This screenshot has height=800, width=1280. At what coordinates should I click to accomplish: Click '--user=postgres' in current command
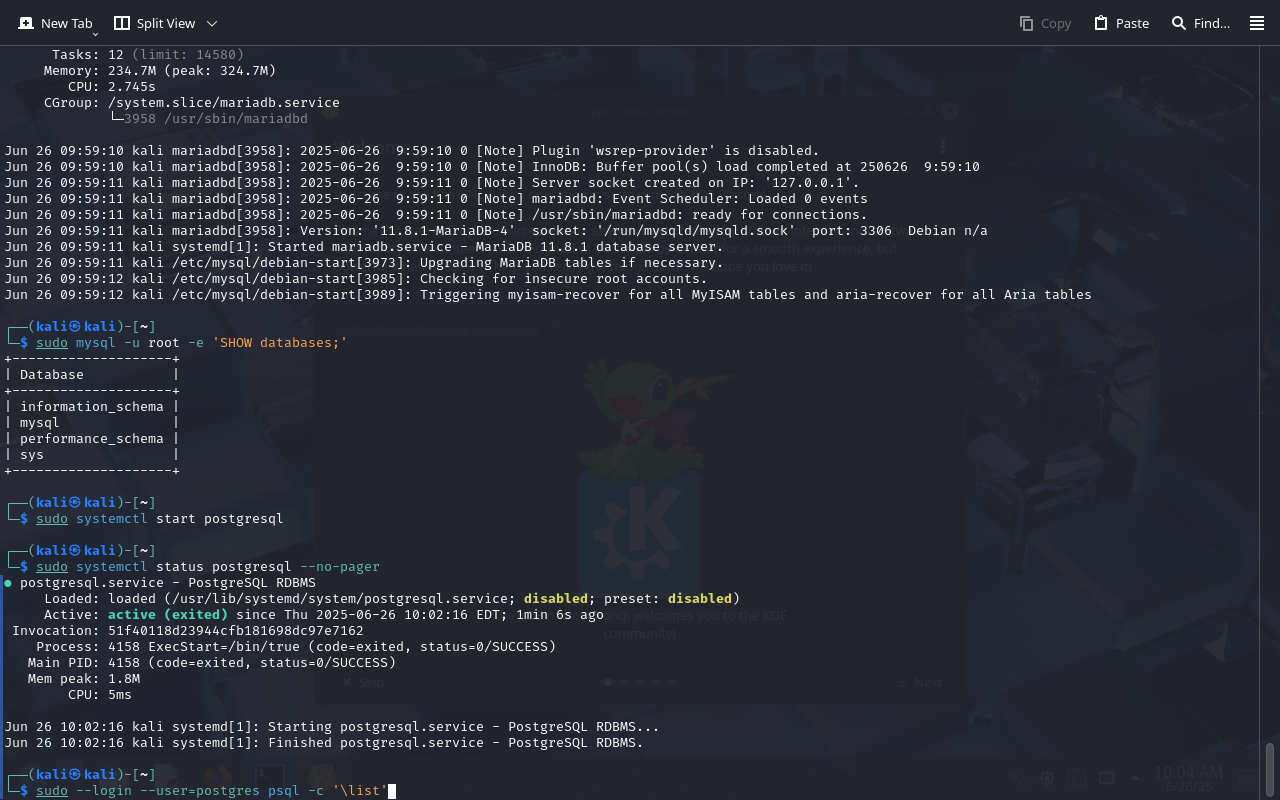200,791
